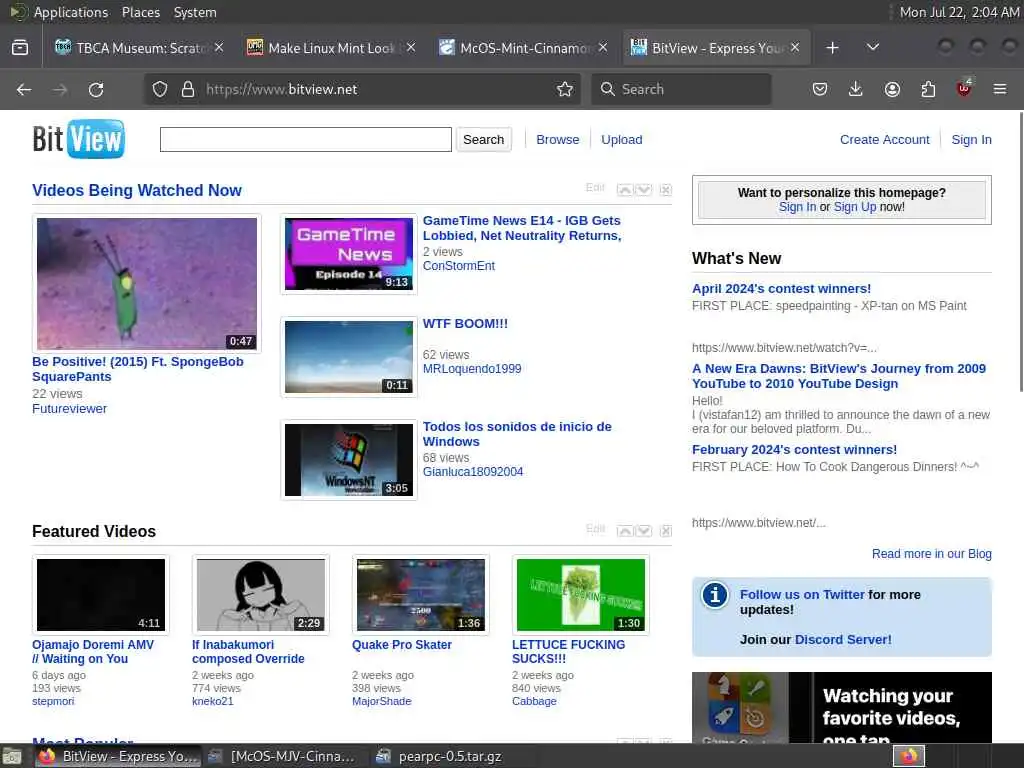
Task: Open the uBlock Origin extension icon
Action: [964, 88]
